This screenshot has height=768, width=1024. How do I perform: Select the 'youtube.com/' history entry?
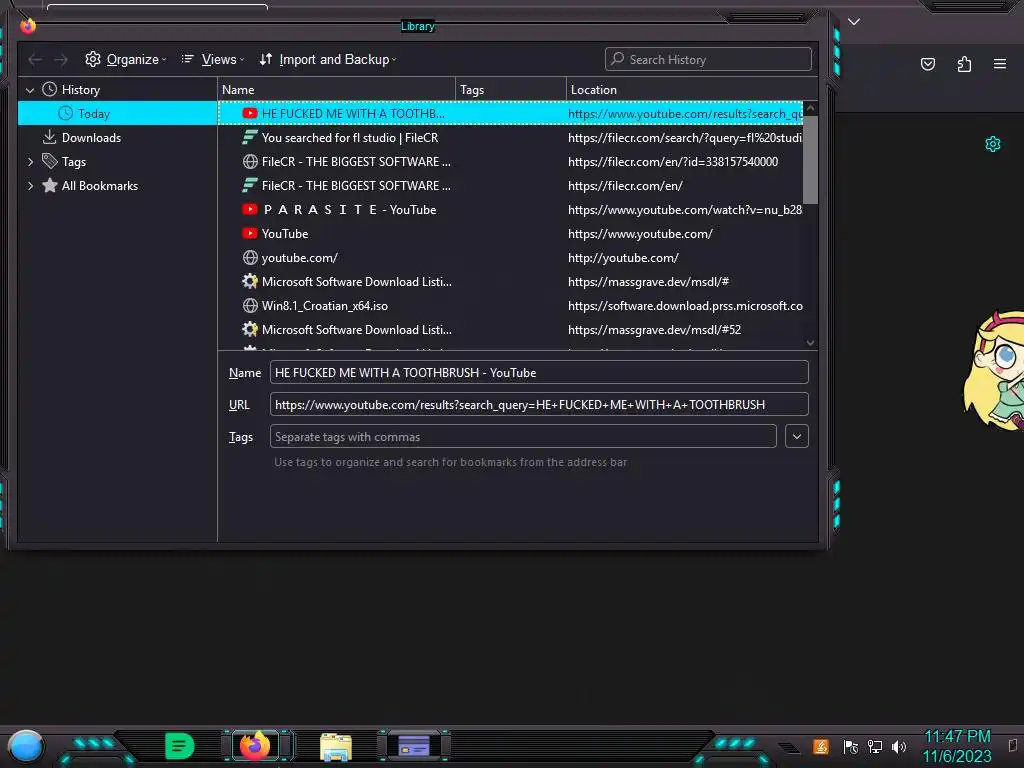(511, 257)
